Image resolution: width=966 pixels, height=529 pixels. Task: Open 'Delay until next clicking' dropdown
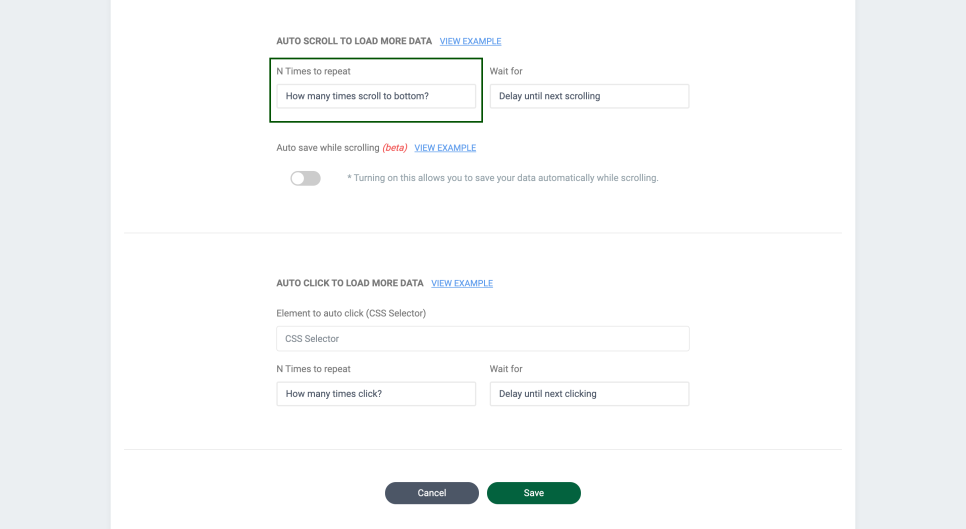tap(589, 394)
